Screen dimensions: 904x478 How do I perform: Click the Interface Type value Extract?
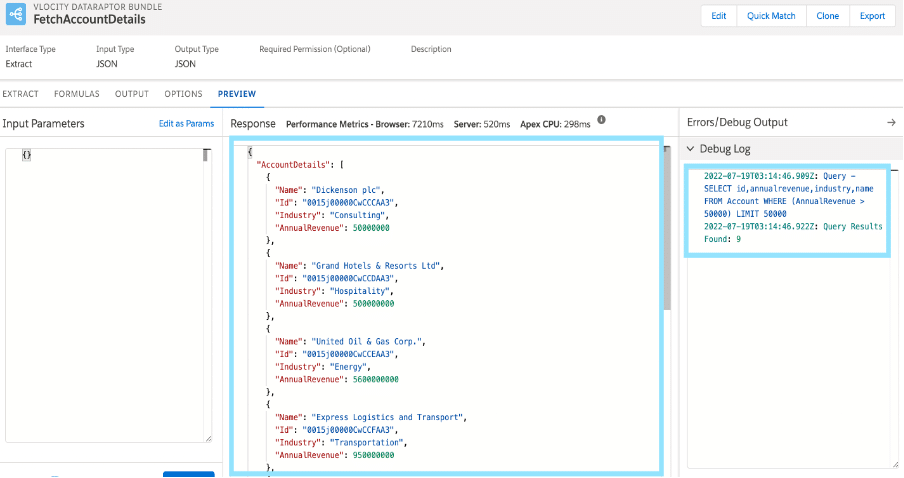(x=19, y=64)
